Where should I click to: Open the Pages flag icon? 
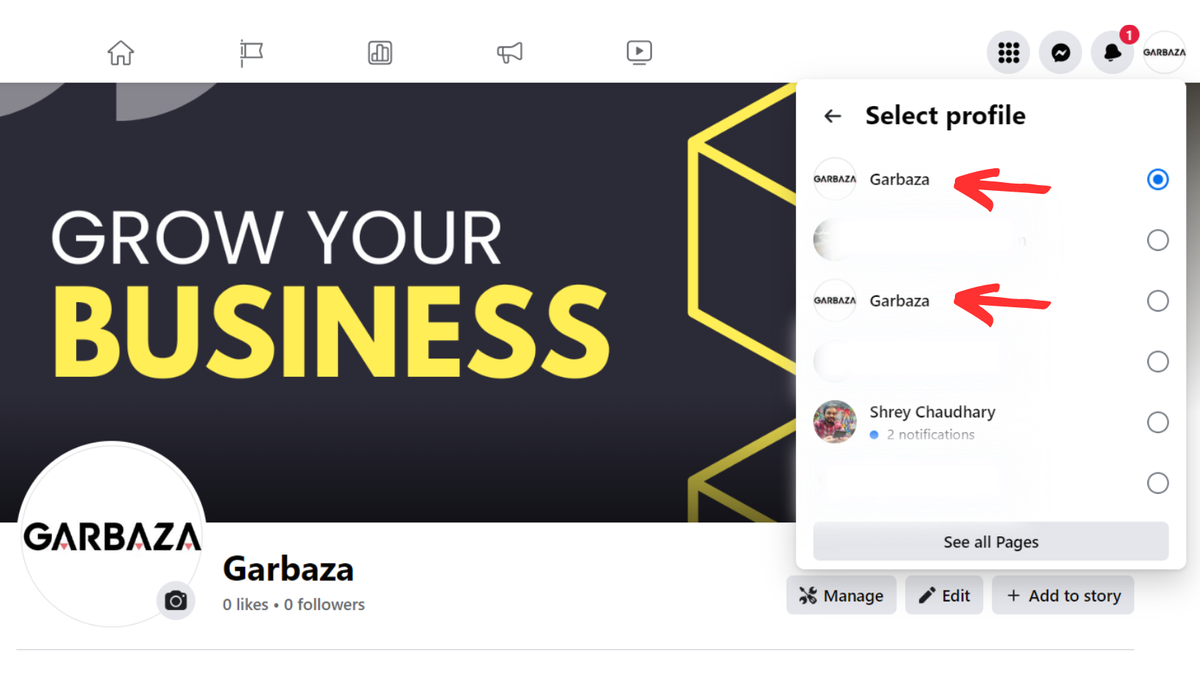251,52
